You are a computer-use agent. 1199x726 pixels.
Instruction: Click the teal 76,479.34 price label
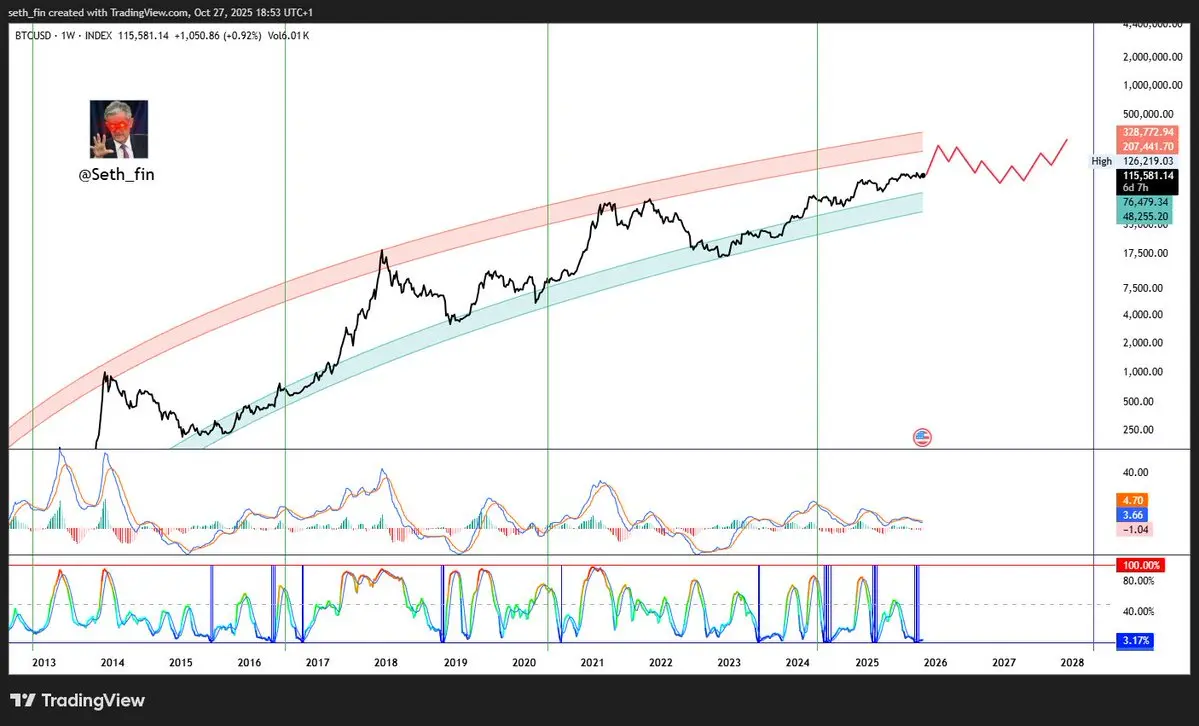pyautogui.click(x=1145, y=203)
